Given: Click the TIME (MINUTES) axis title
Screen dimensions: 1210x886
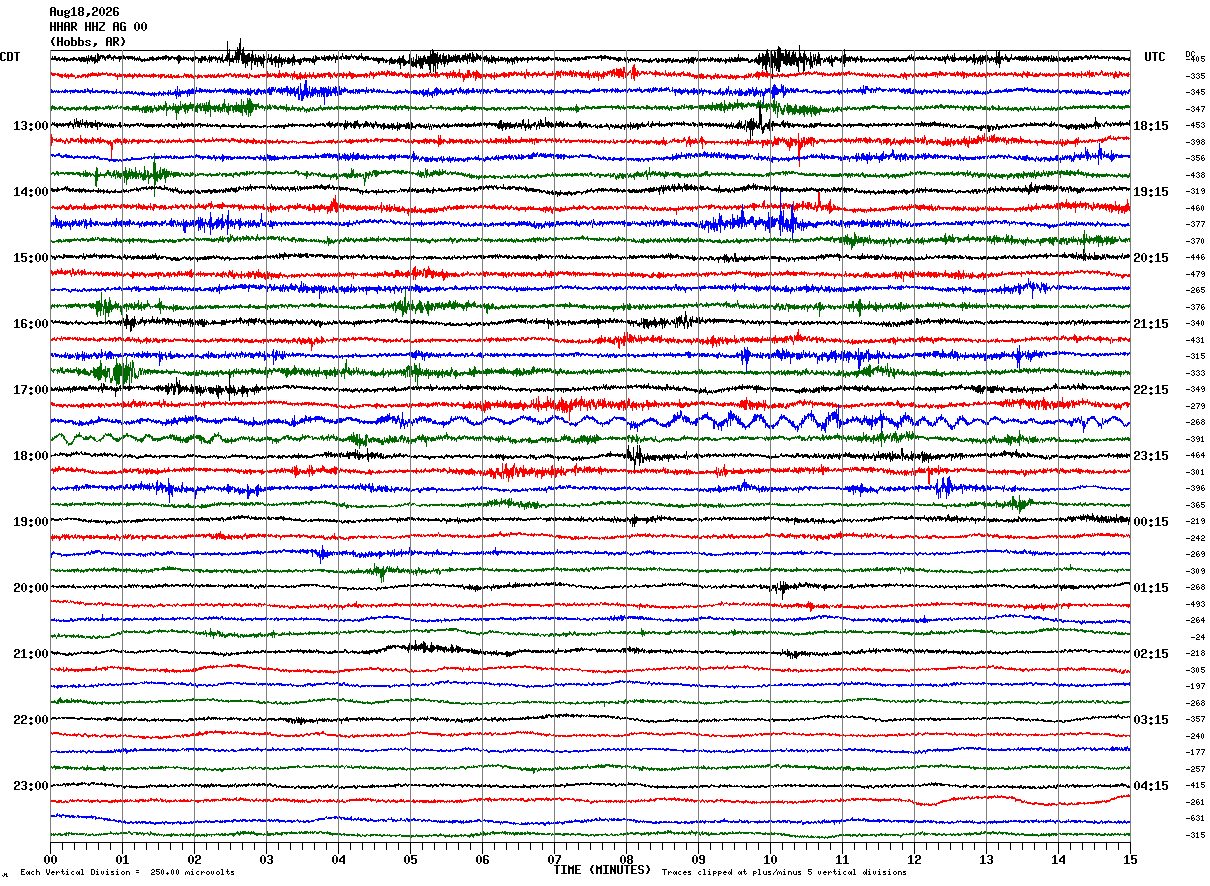Looking at the screenshot, I should click(602, 870).
